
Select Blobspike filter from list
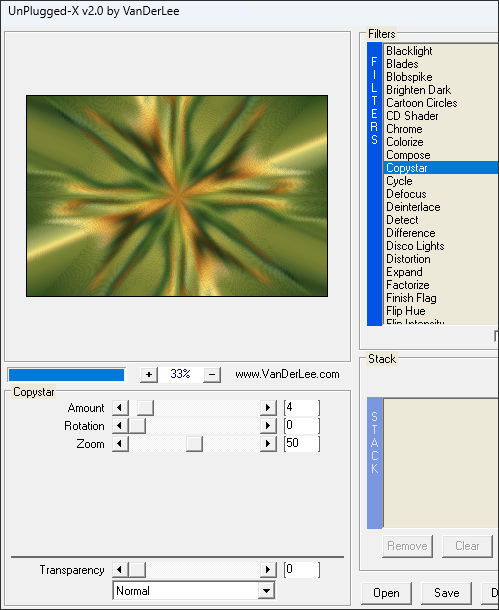tap(441, 77)
